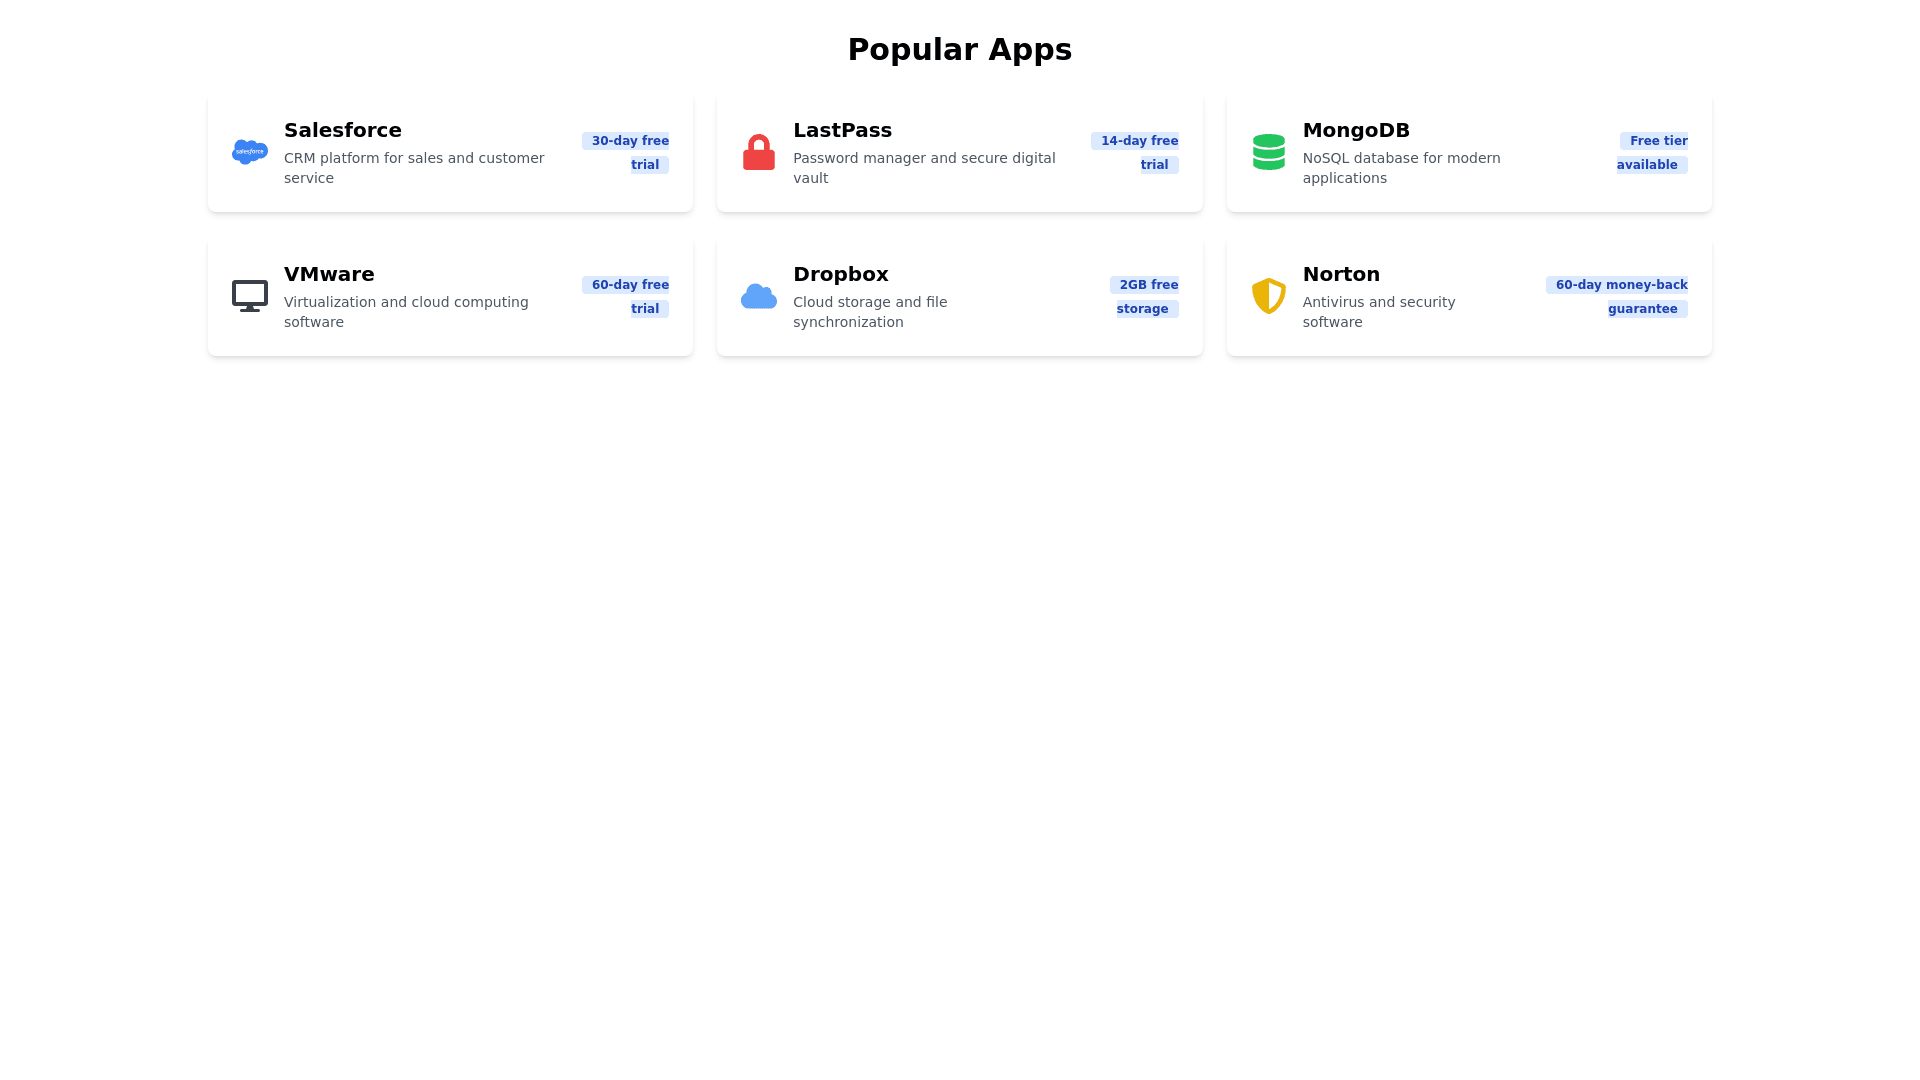
Task: Click the Popular Apps heading
Action: coord(959,50)
